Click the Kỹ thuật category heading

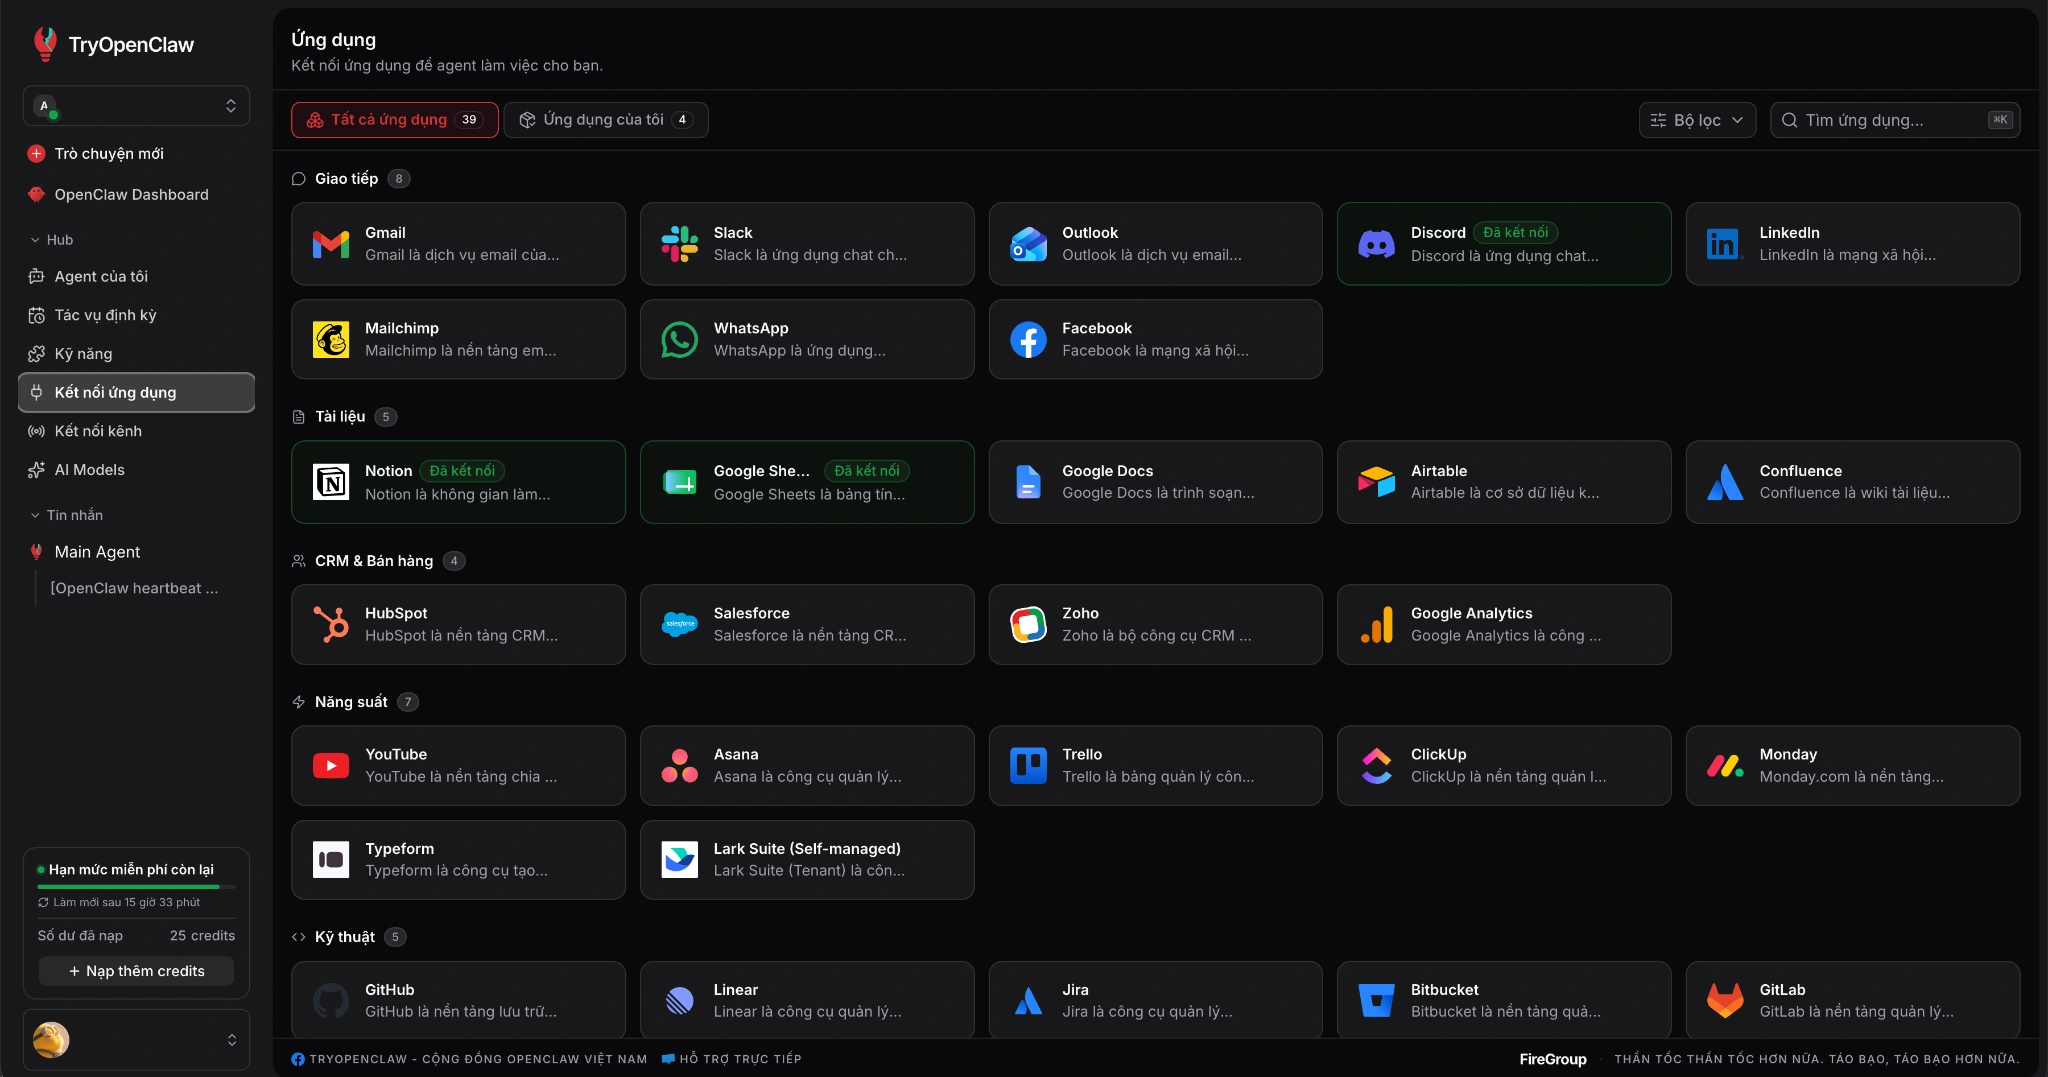point(345,937)
